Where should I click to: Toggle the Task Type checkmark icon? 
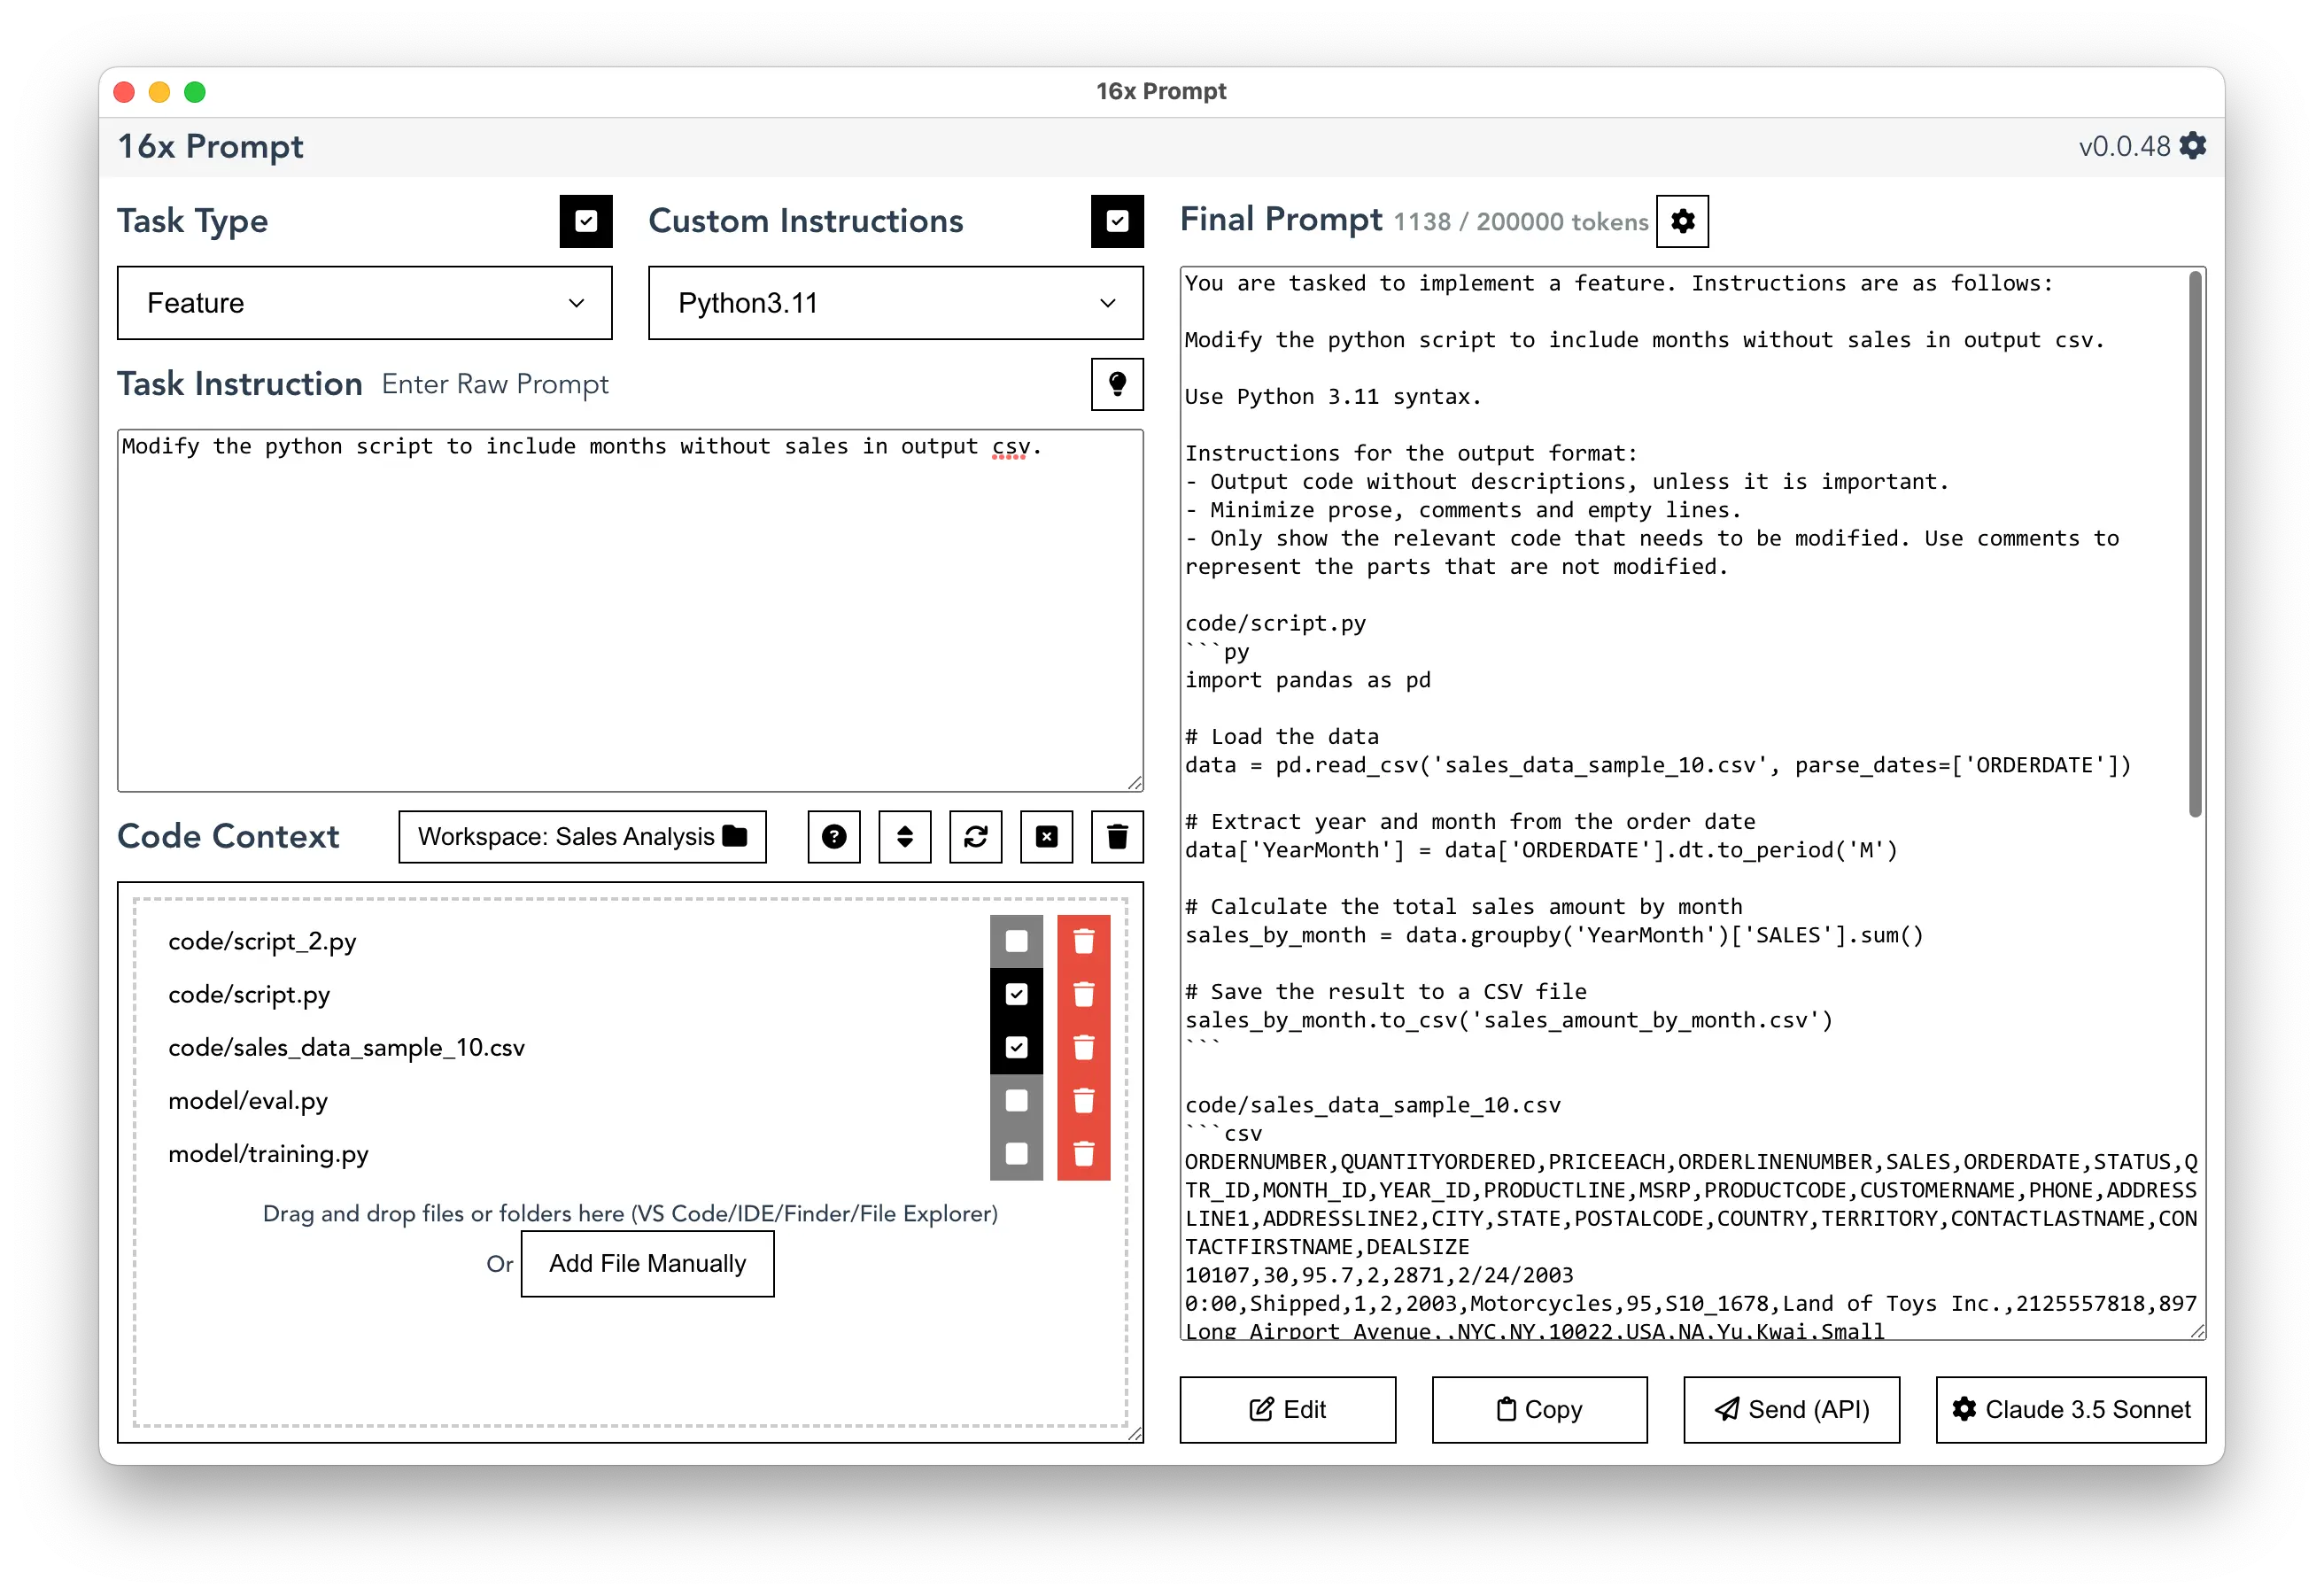[585, 221]
